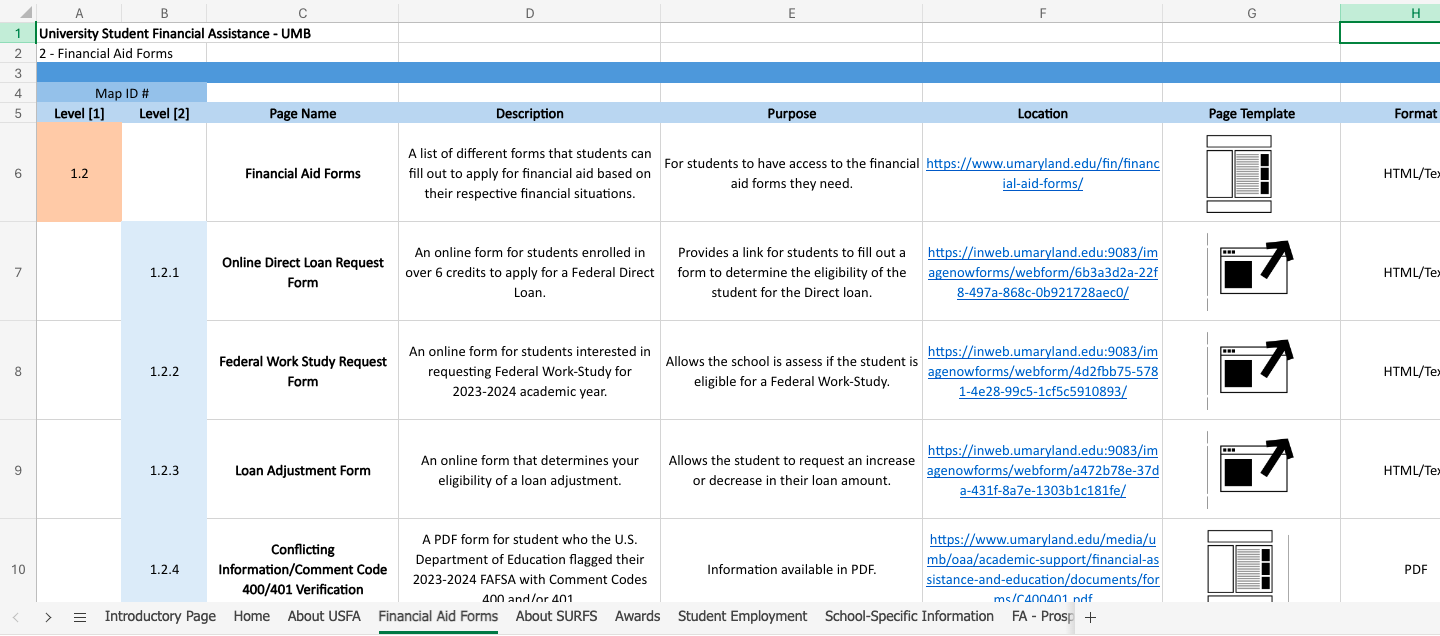Click the 'Online Direct Loan Request Form' cell
This screenshot has width=1440, height=636.
(x=303, y=272)
